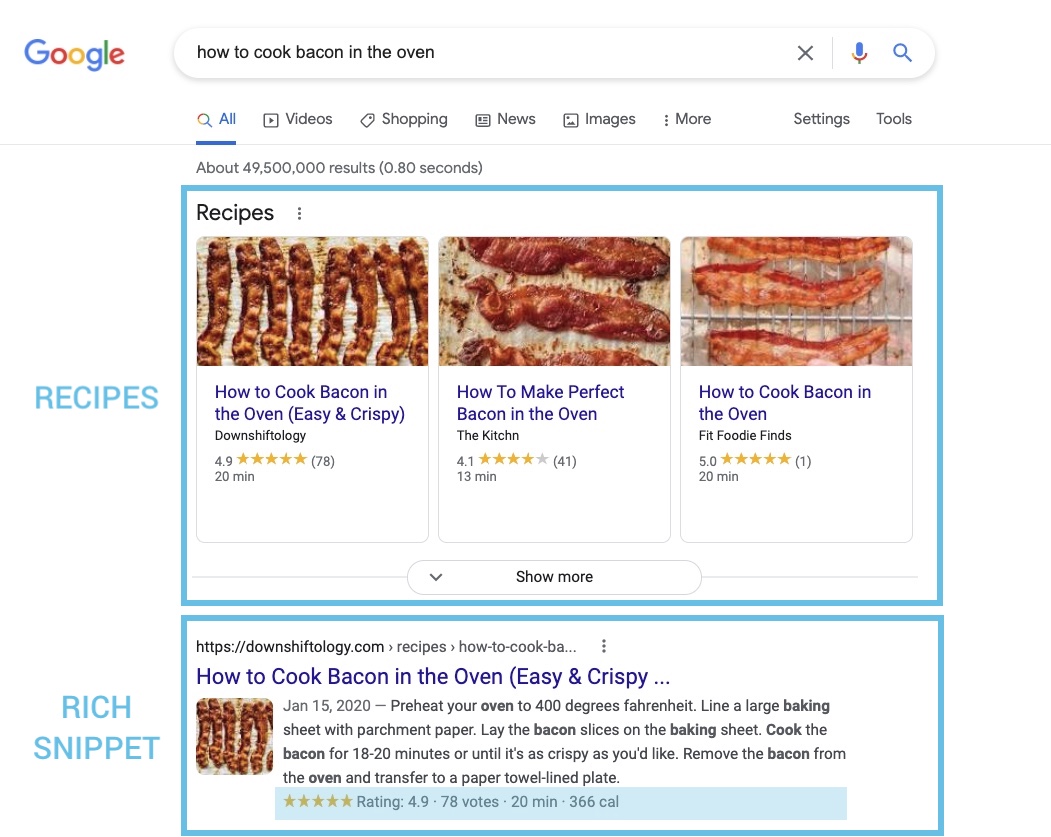The image size is (1051, 837).
Task: Open The Kitchn Perfect Bacon recipe link
Action: point(540,403)
